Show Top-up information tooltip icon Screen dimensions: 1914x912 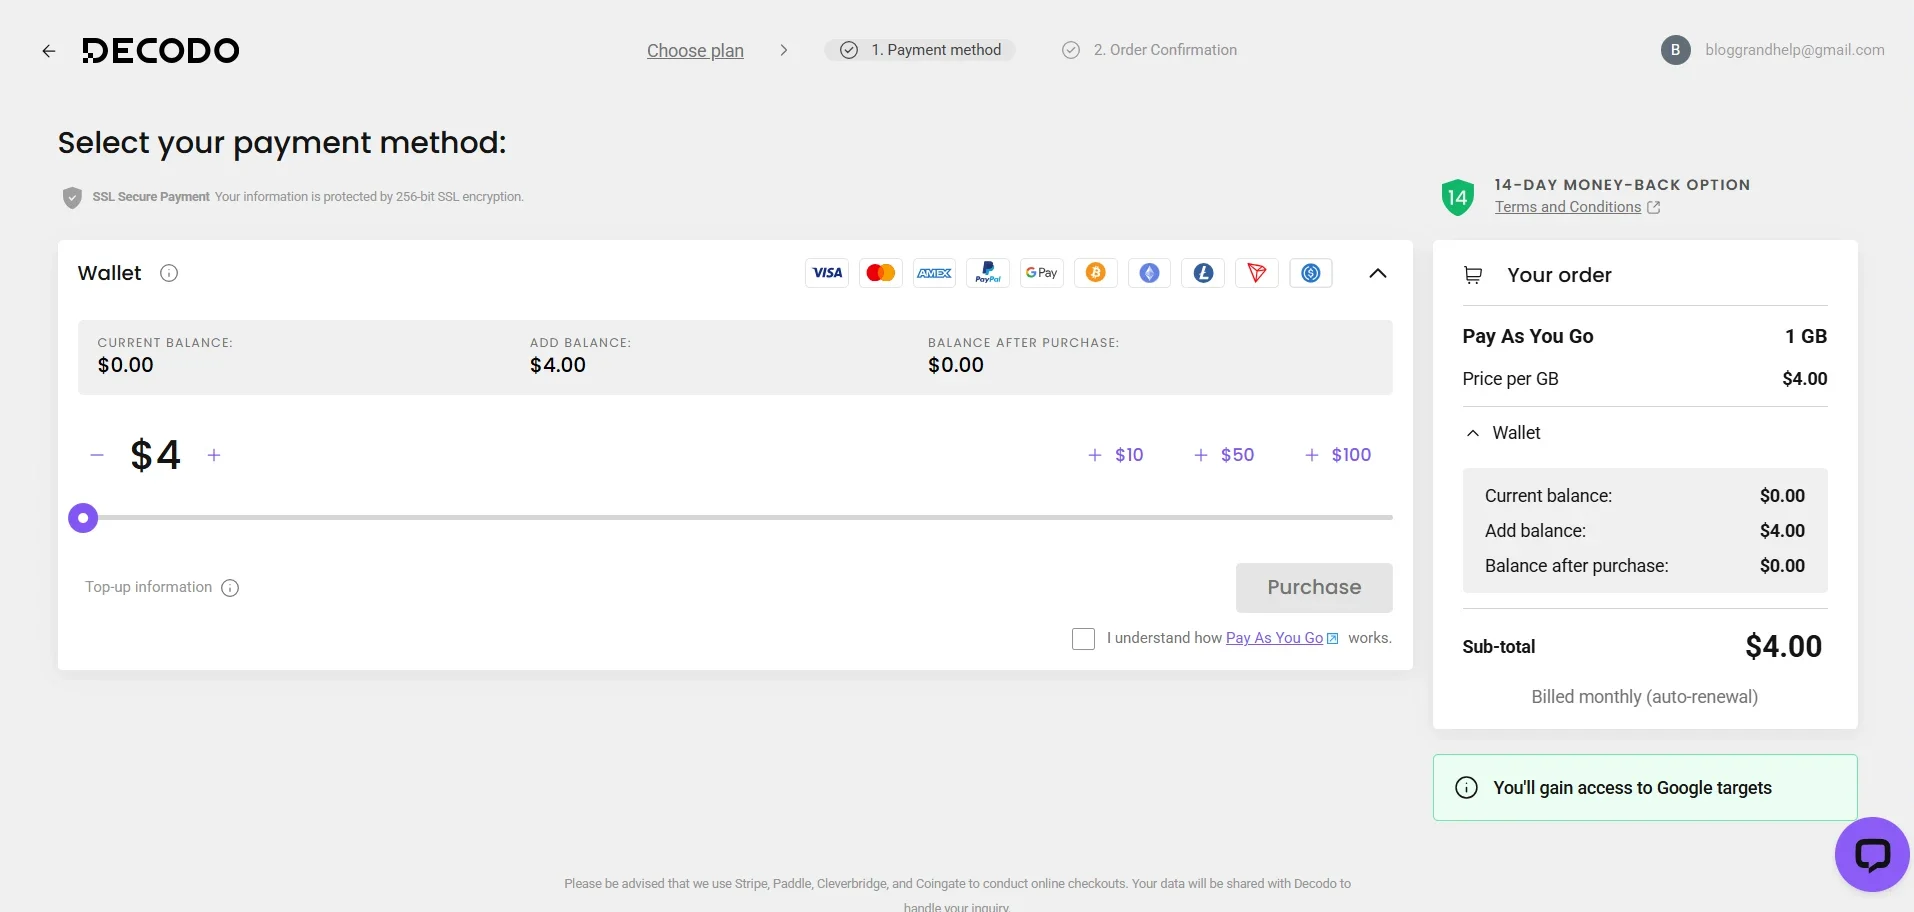230,588
